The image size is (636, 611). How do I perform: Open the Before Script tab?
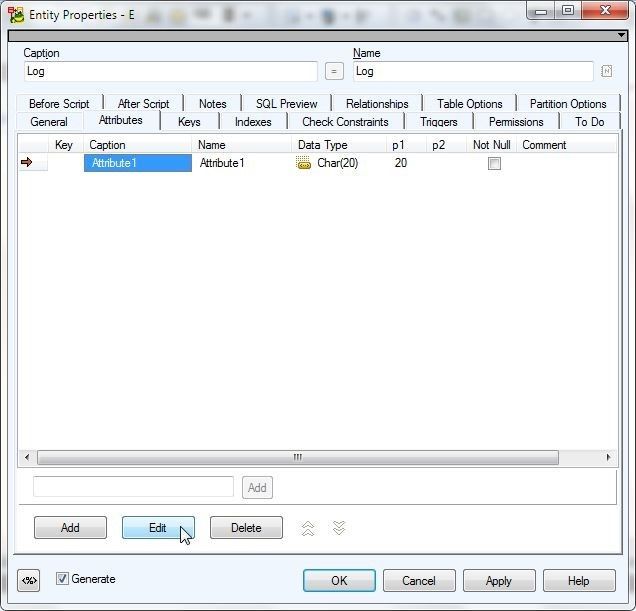(59, 104)
